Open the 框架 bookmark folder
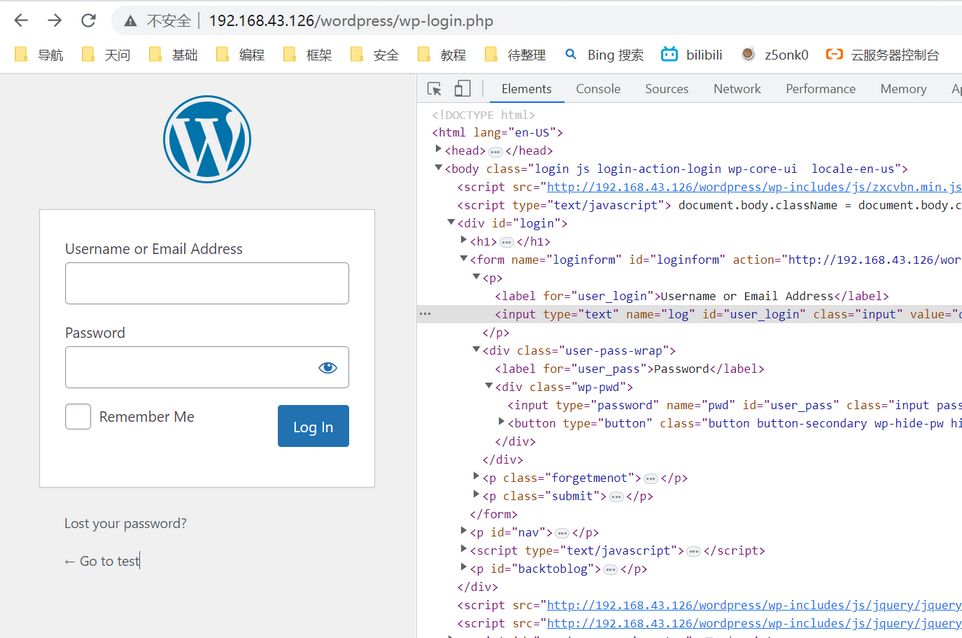The width and height of the screenshot is (962, 638). coord(307,55)
